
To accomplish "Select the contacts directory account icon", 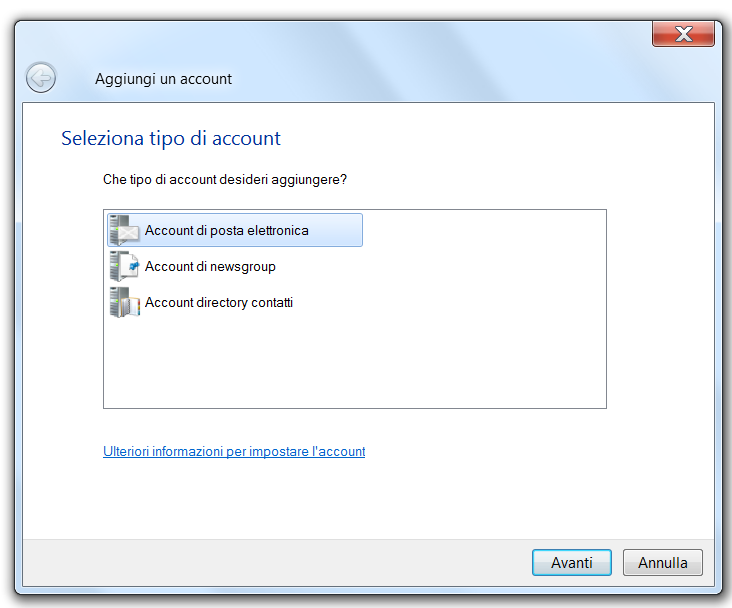I will coord(124,302).
